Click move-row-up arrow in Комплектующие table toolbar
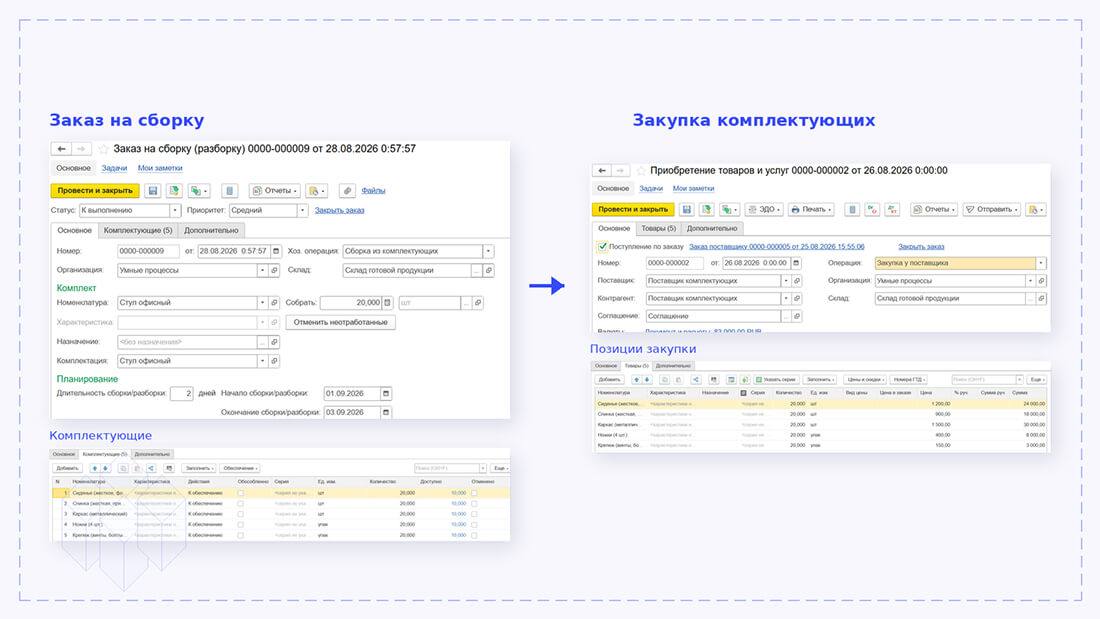This screenshot has width=1100, height=619. [95, 468]
